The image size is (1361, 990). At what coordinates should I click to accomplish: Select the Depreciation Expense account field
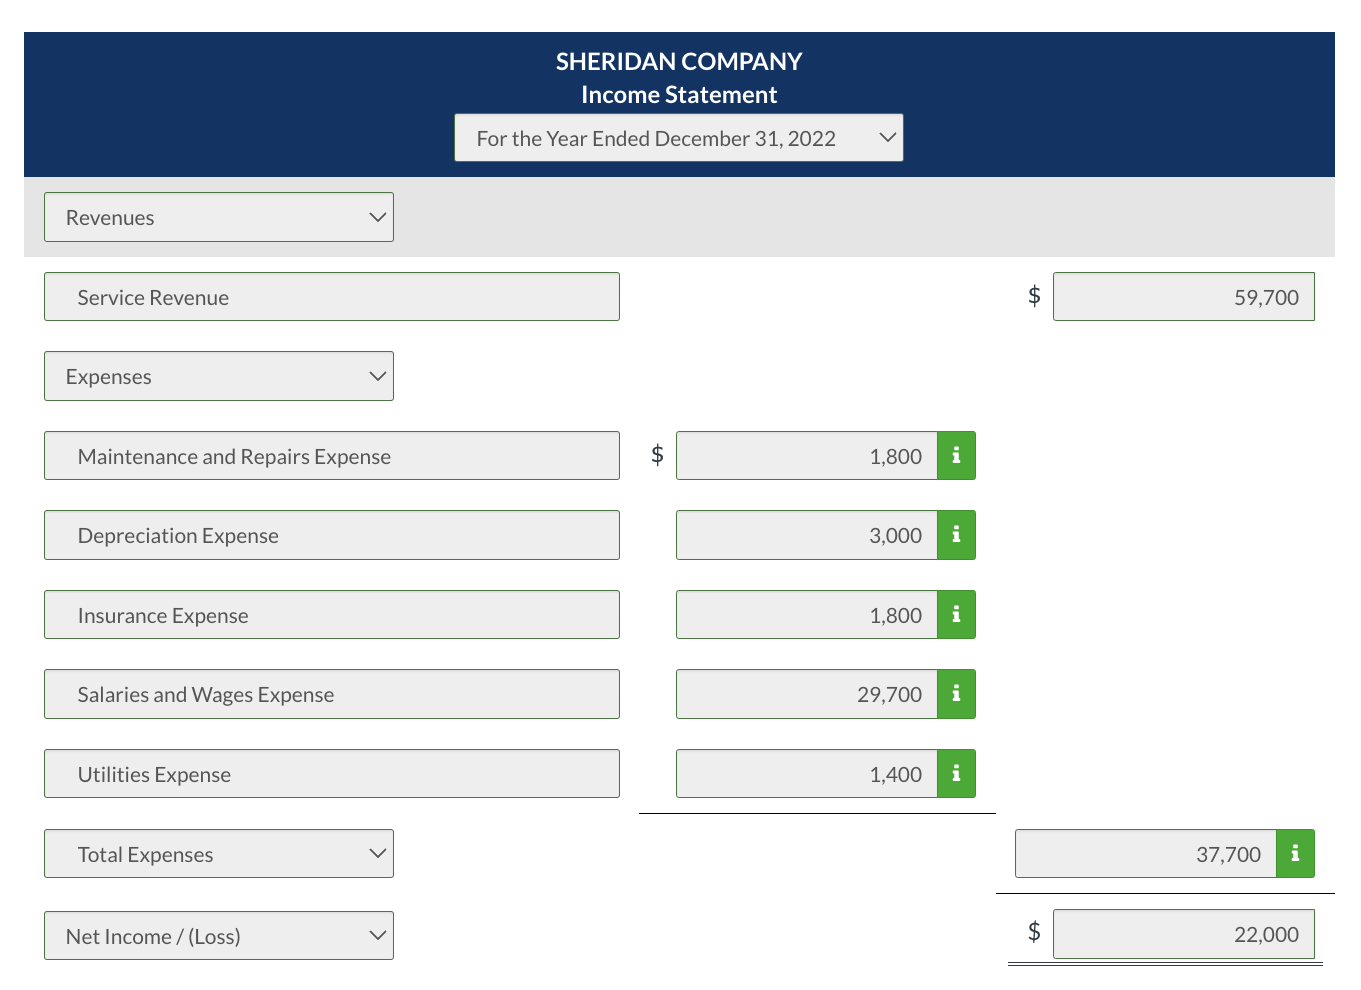coord(332,535)
